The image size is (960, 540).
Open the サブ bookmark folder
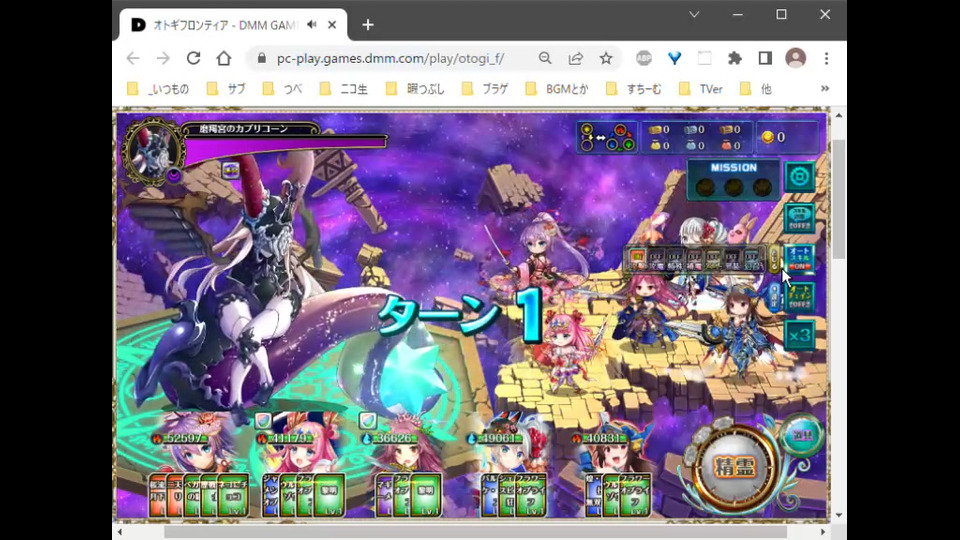point(226,89)
